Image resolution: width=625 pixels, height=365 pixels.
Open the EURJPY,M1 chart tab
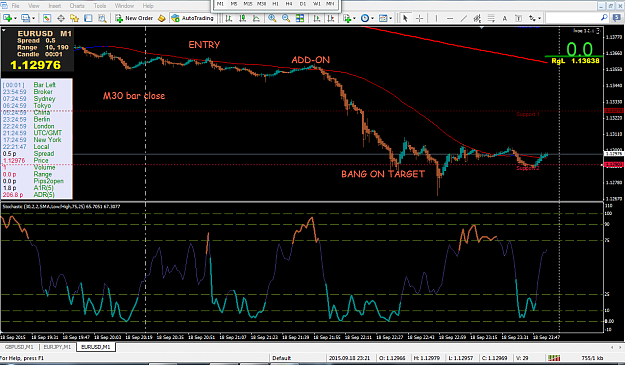pyautogui.click(x=57, y=347)
